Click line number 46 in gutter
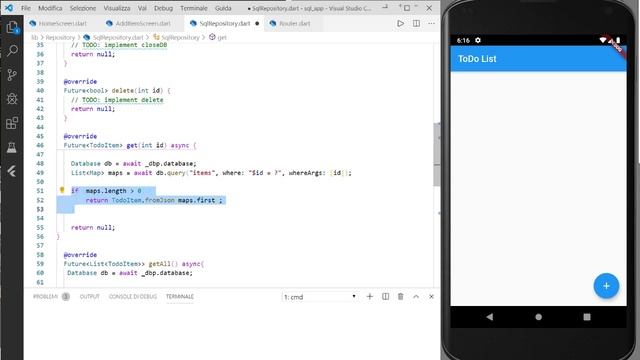This screenshot has width=640, height=360. (x=40, y=145)
